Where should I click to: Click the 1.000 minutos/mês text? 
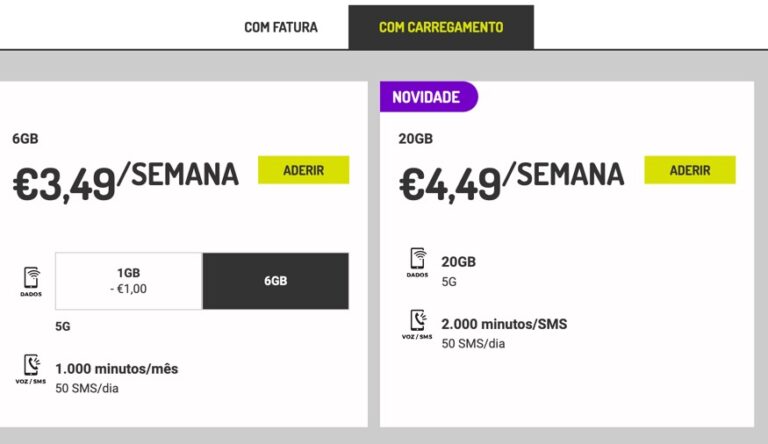pyautogui.click(x=117, y=369)
